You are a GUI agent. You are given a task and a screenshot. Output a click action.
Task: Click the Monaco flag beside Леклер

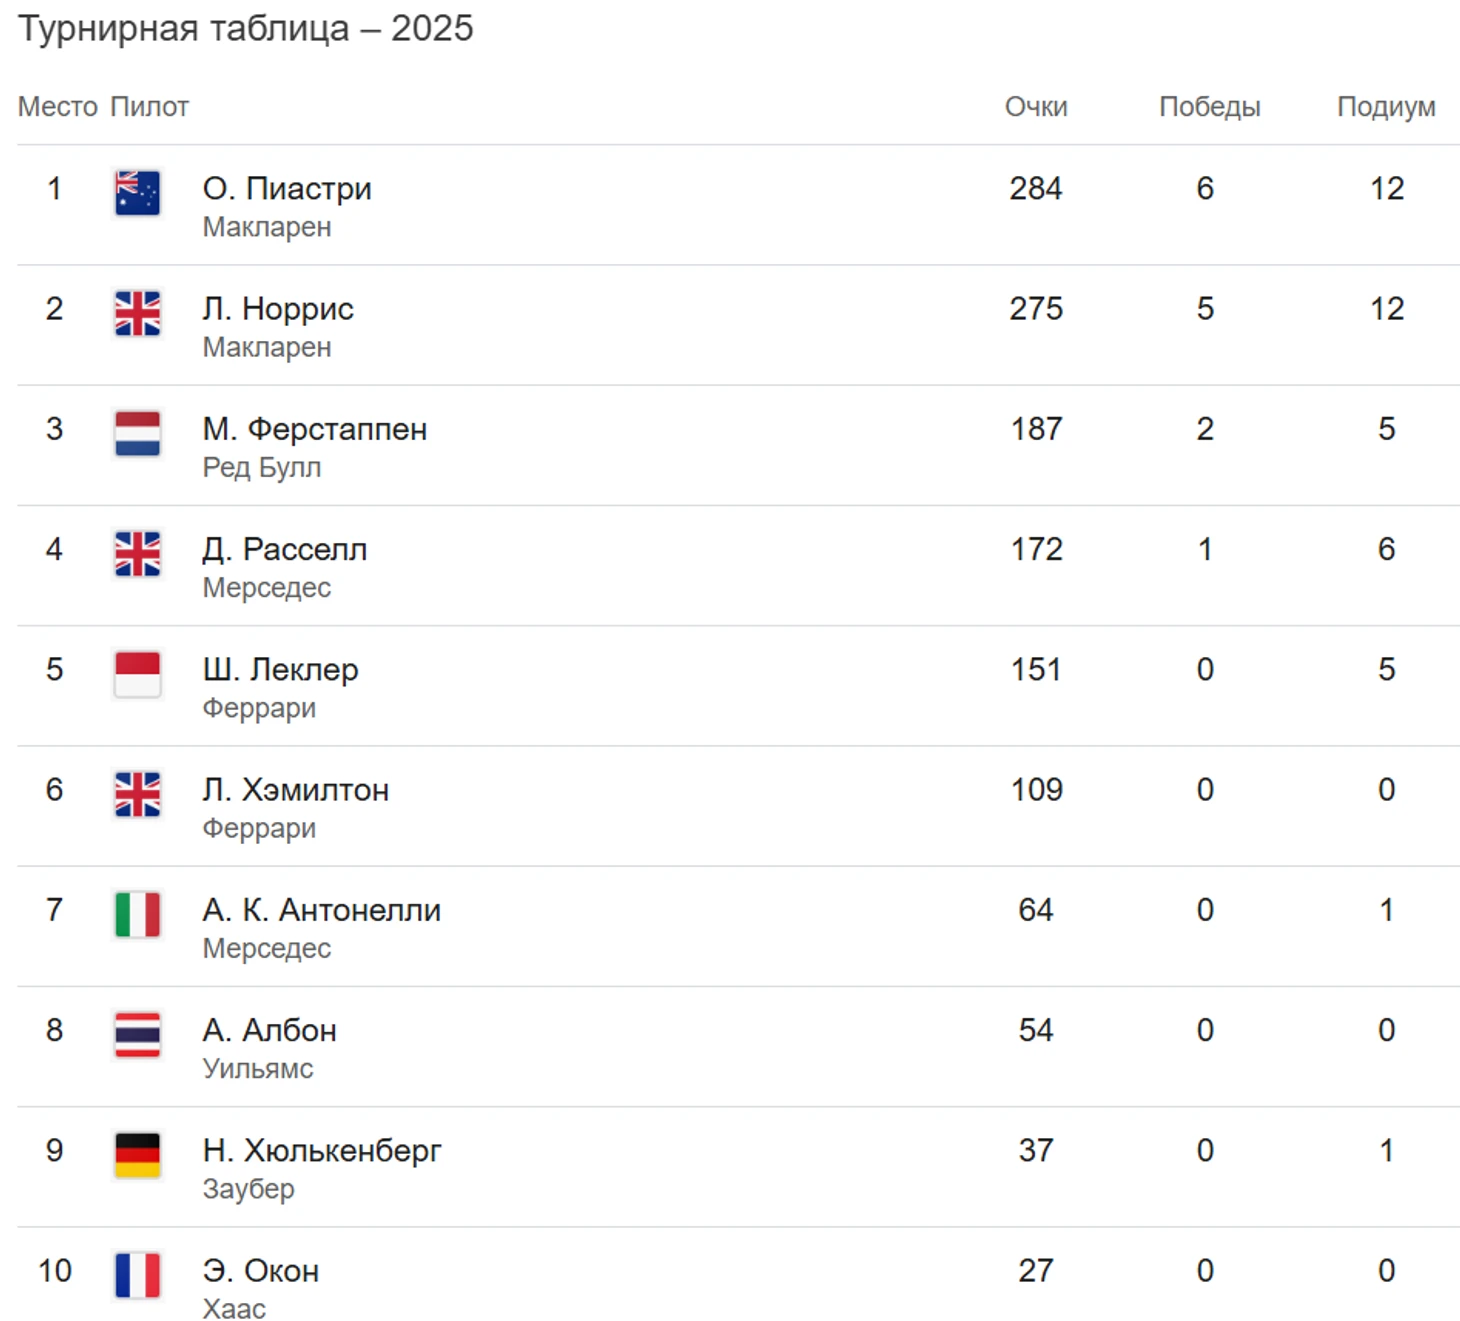[x=137, y=674]
